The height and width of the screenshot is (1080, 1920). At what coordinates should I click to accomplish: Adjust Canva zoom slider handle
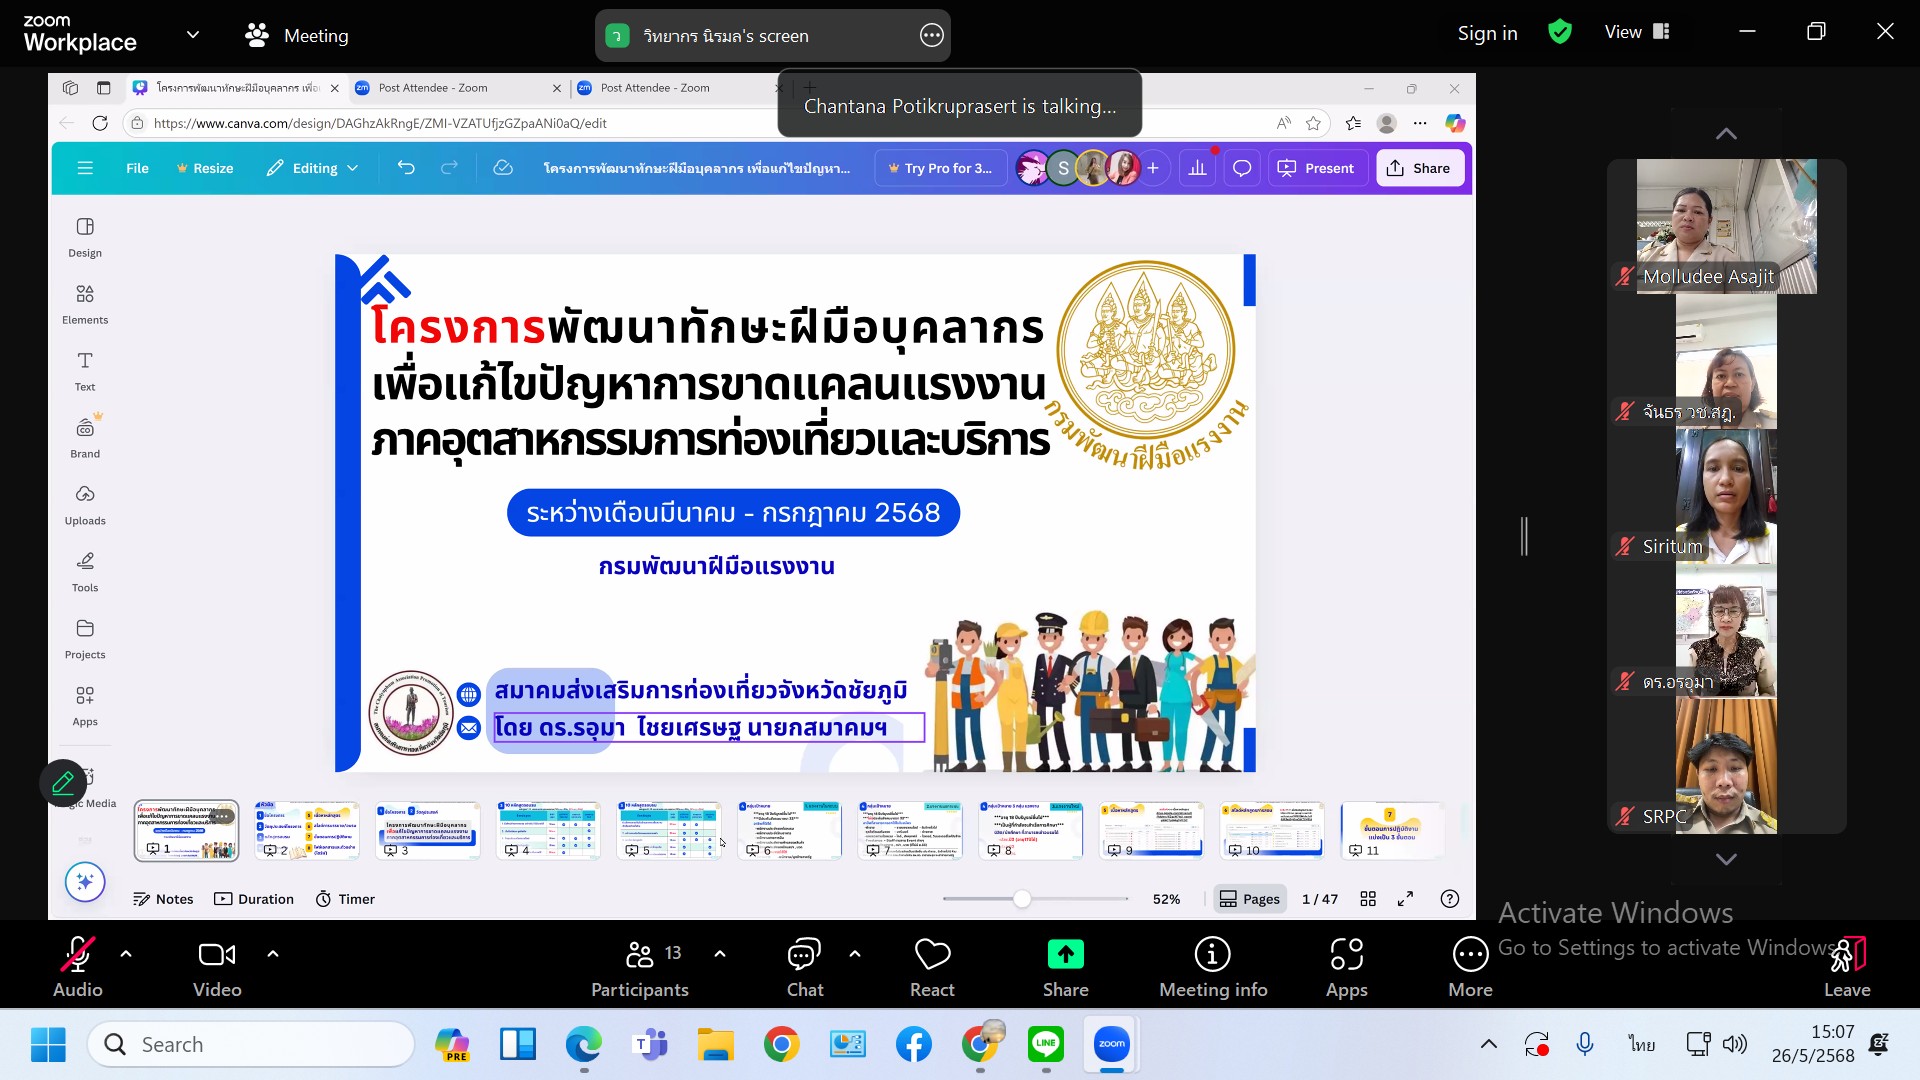pos(1021,899)
